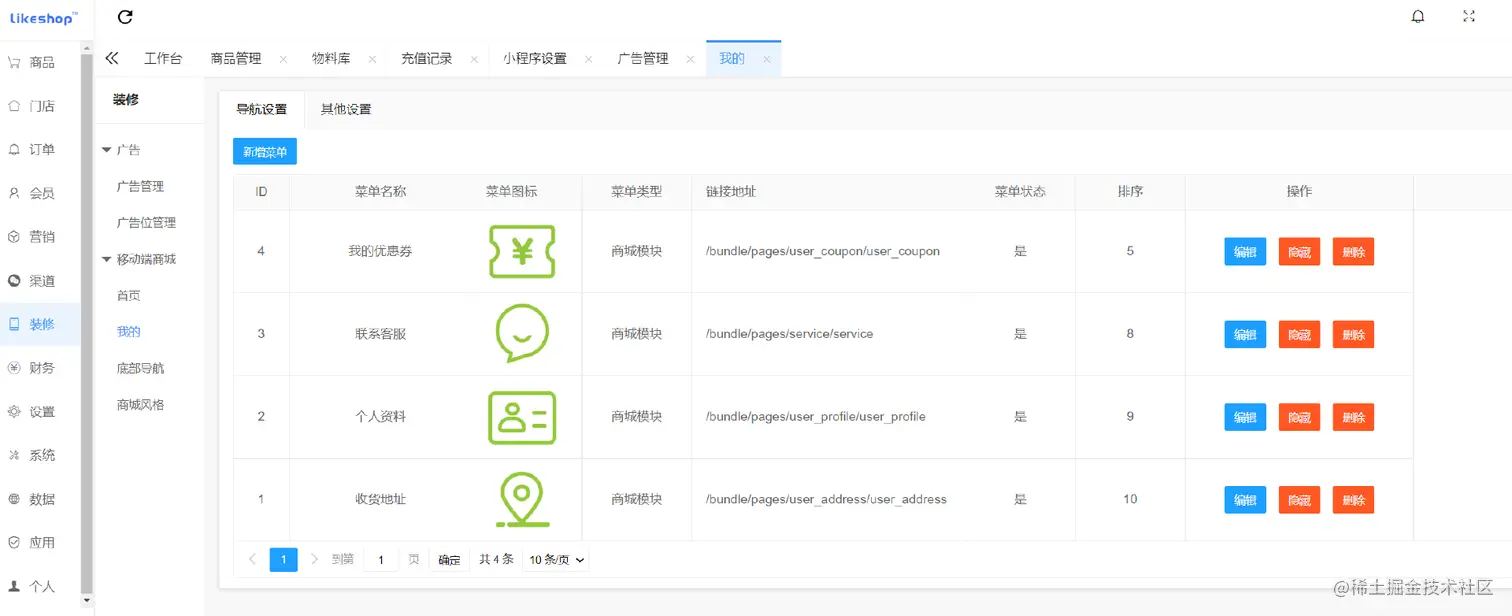Click the 收货地址 location pin icon image

click(x=521, y=500)
